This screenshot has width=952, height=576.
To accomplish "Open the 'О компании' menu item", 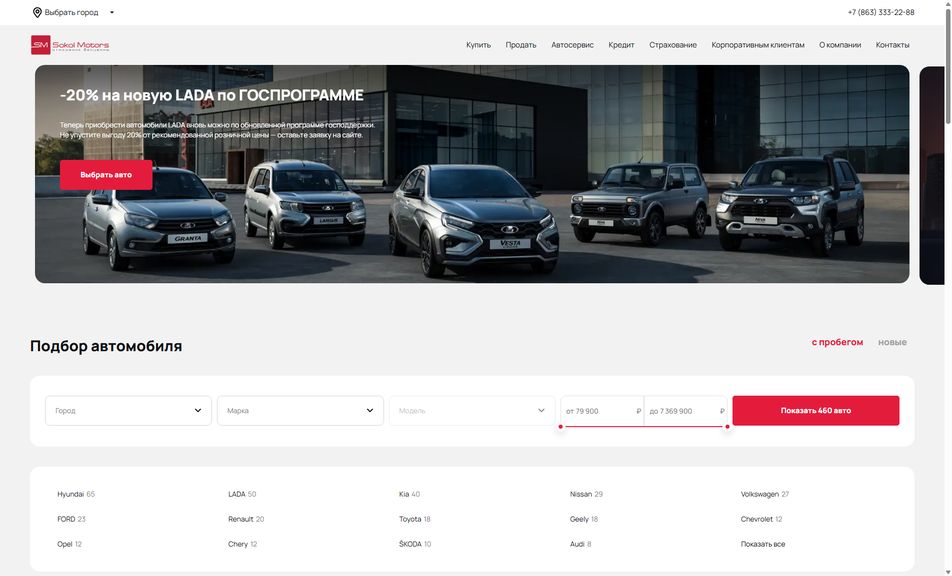I will pos(840,45).
